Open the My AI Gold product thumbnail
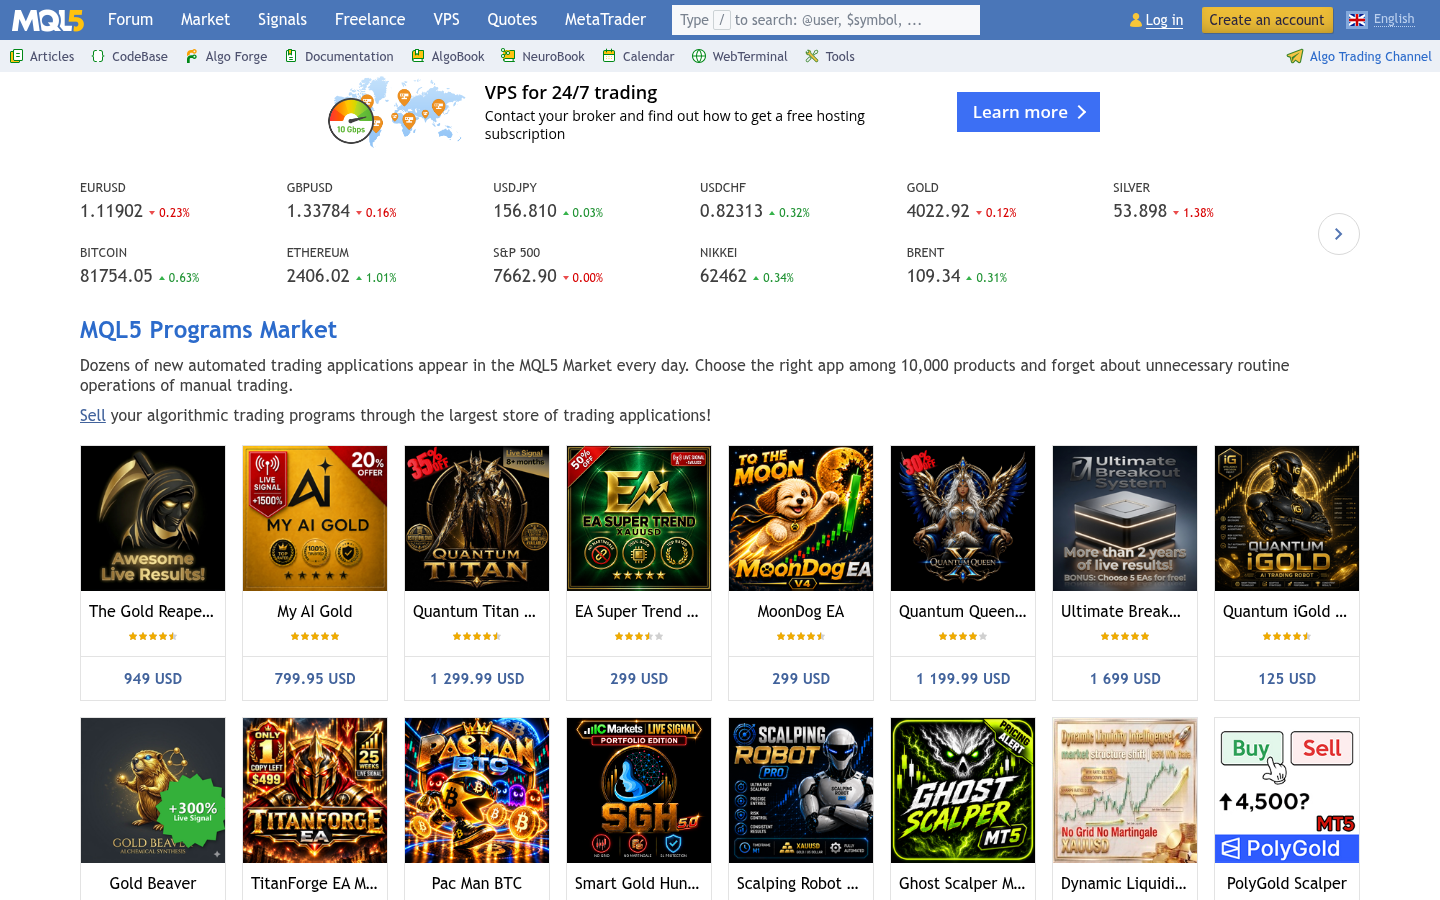The width and height of the screenshot is (1440, 900). coord(315,518)
